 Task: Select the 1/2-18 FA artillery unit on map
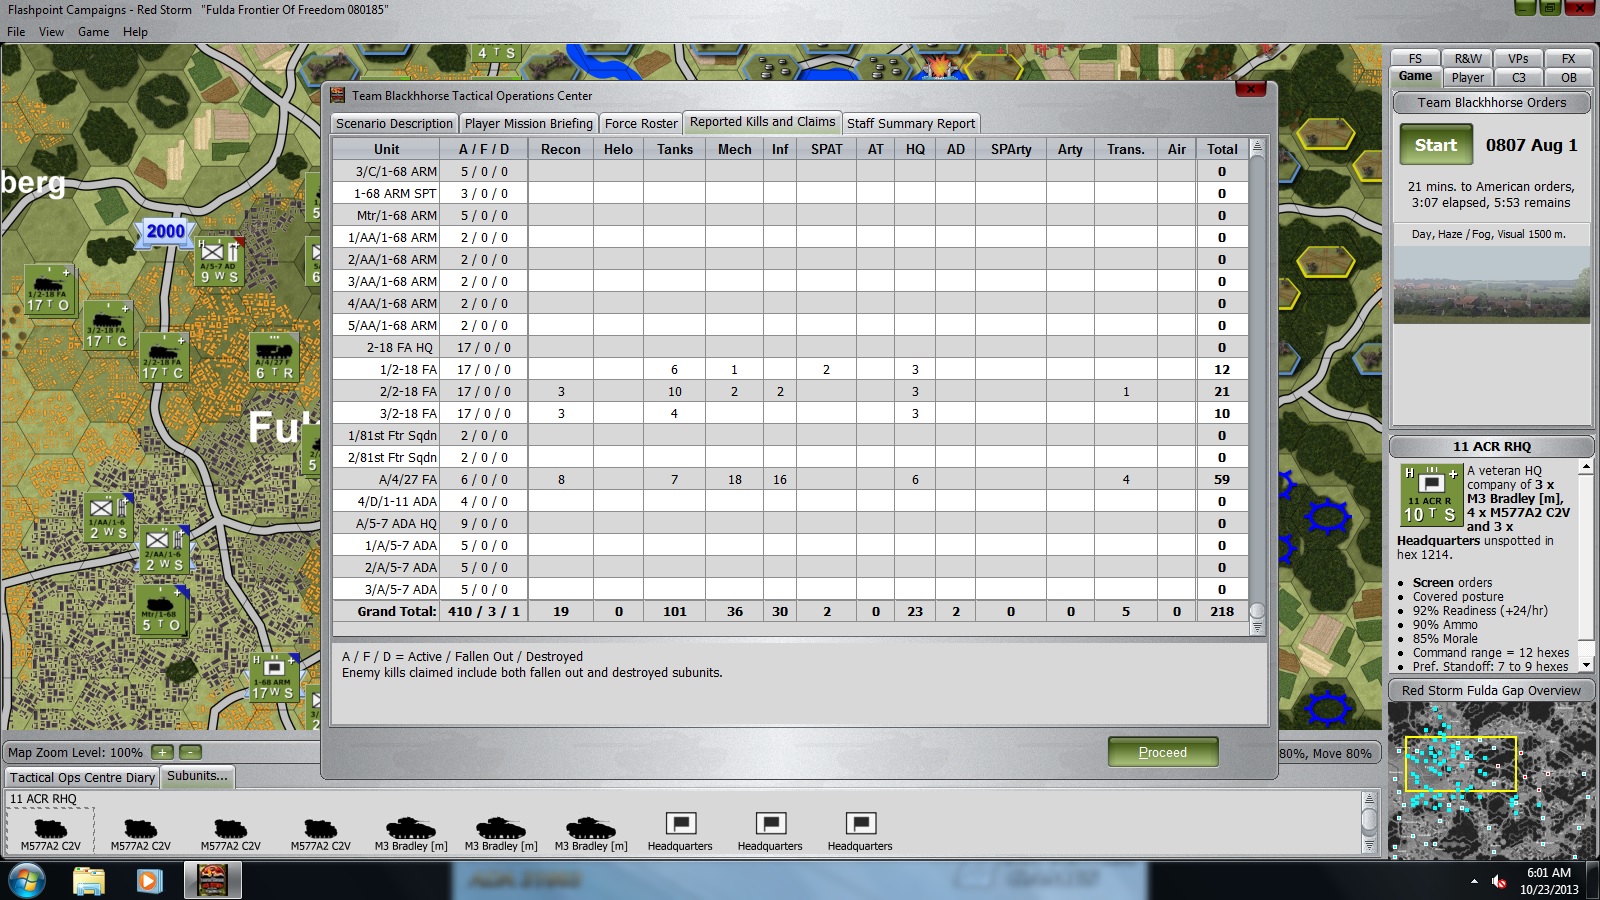click(x=48, y=290)
